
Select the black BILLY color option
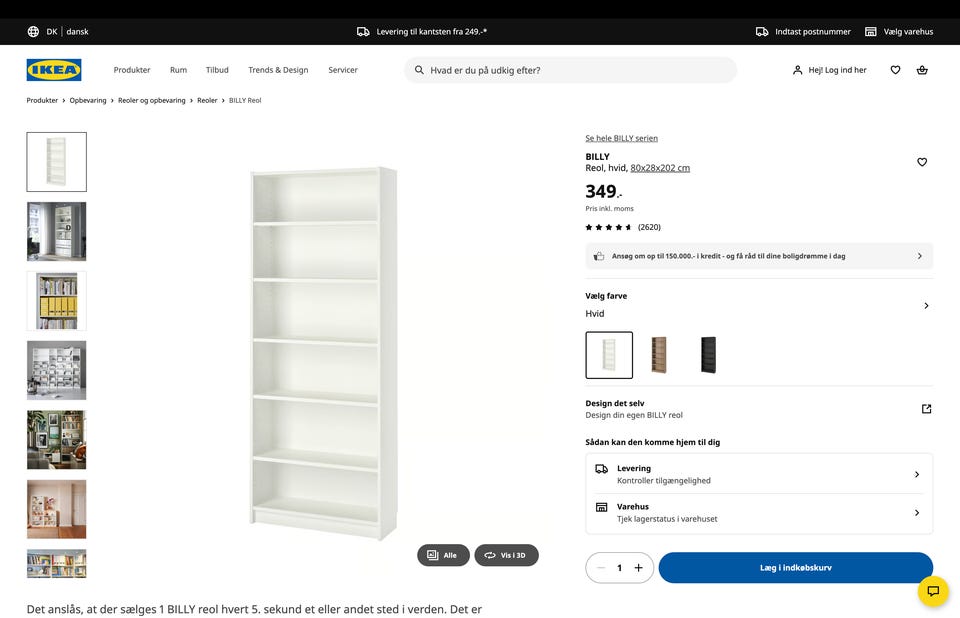708,355
